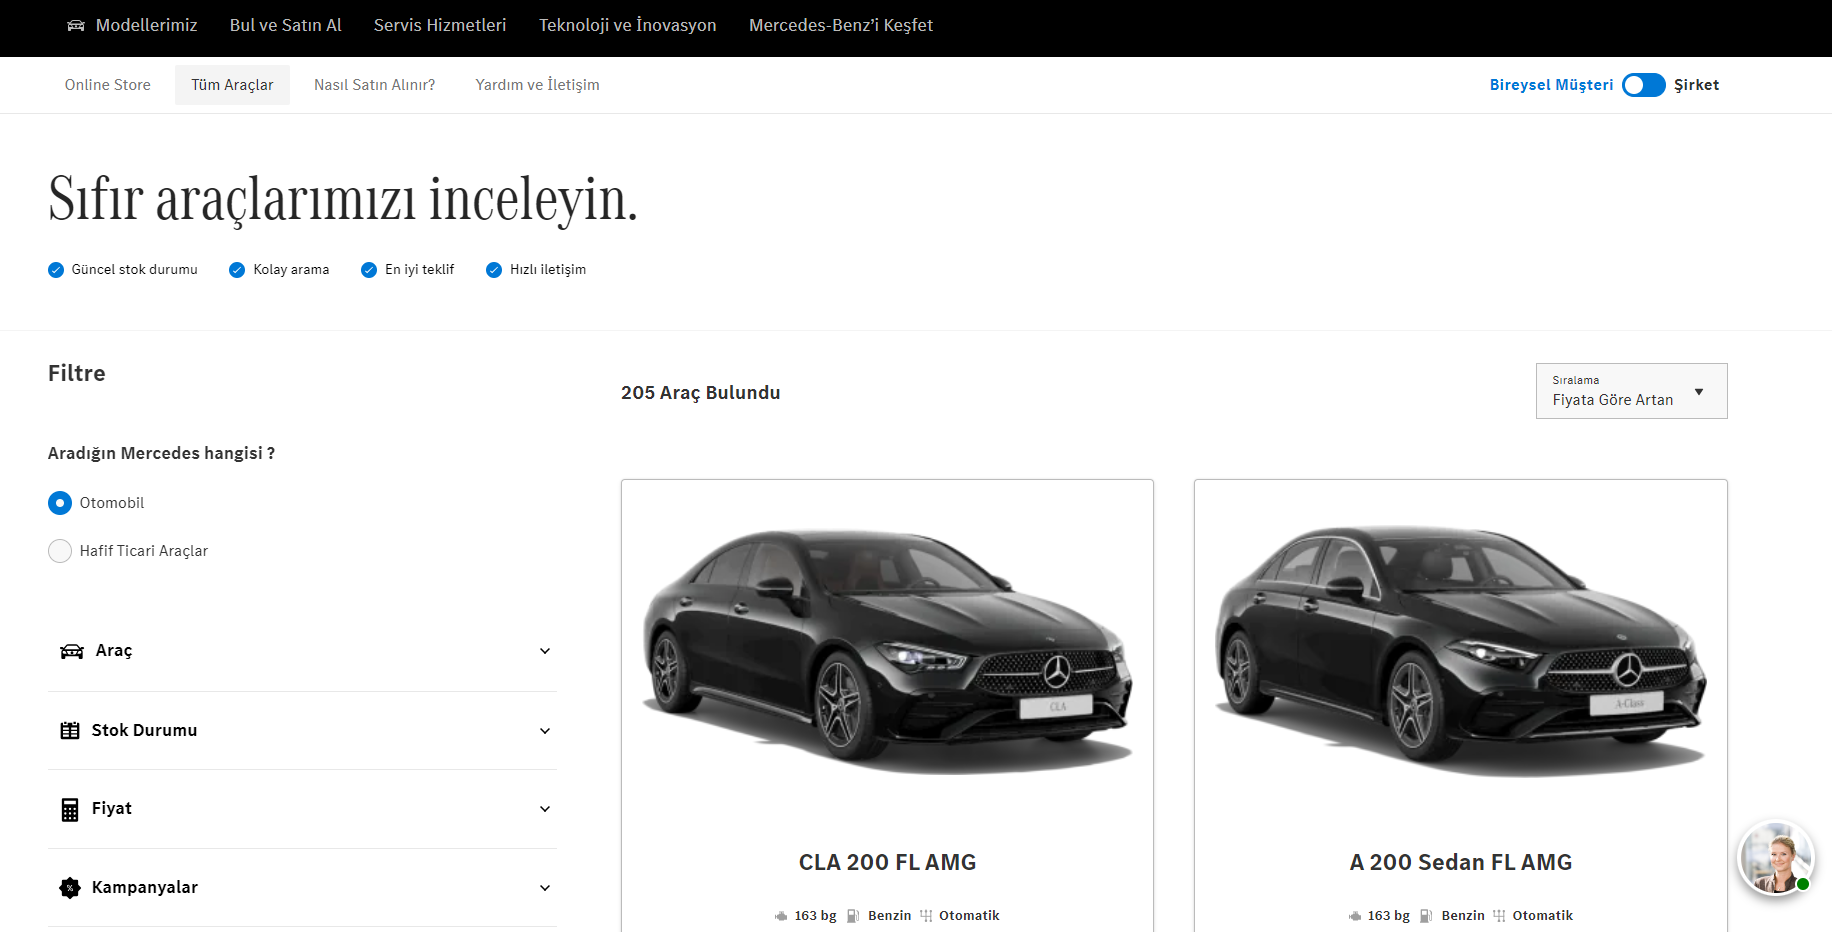Open the CLA 200 FL AMG title link
This screenshot has height=932, width=1832.
pyautogui.click(x=888, y=862)
